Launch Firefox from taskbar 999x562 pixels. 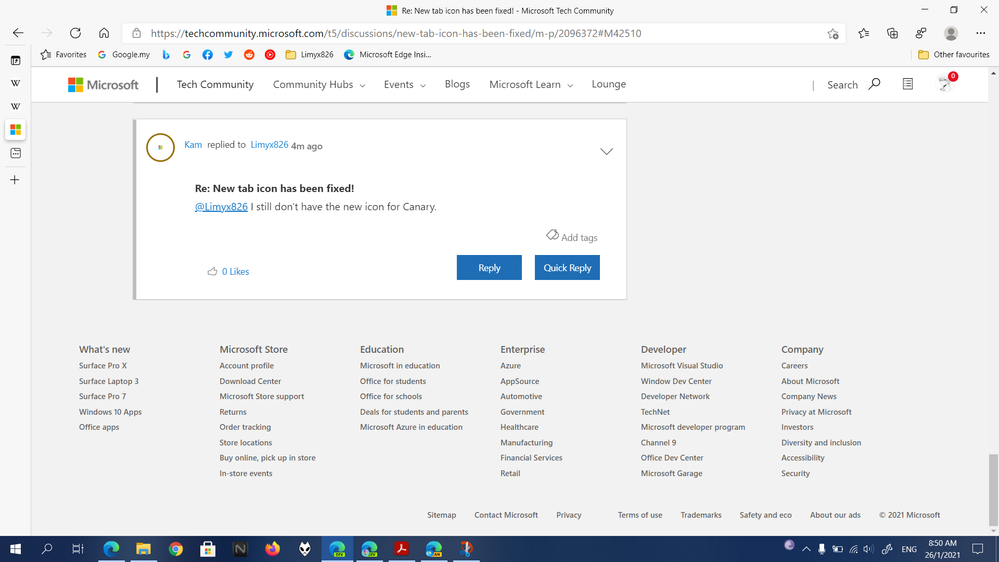click(x=272, y=549)
